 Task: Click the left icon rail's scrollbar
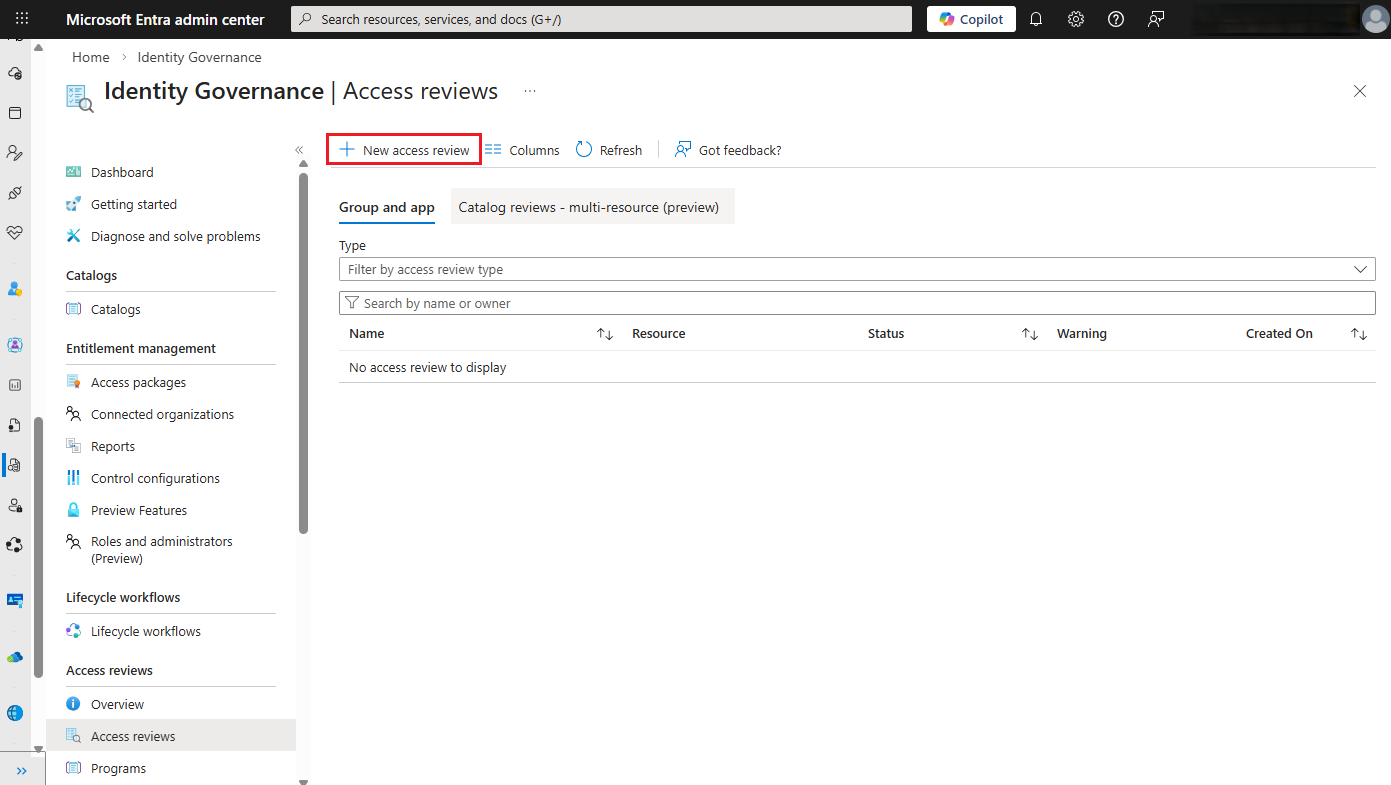[x=39, y=547]
